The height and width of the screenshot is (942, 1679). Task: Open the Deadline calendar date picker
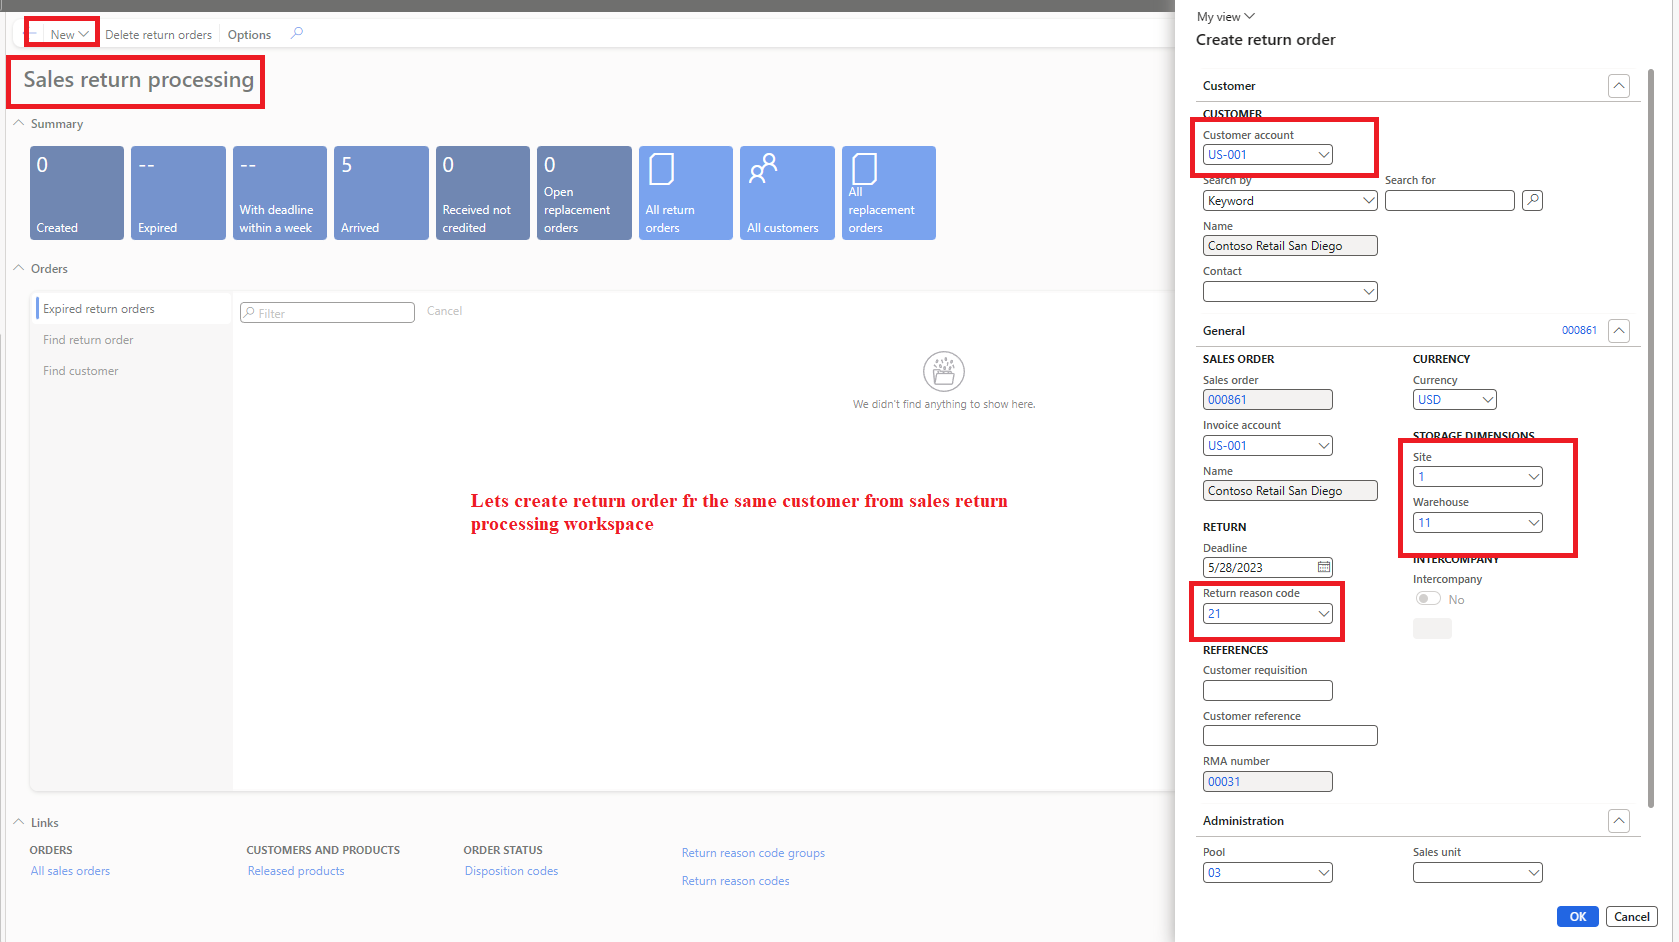tap(1324, 567)
